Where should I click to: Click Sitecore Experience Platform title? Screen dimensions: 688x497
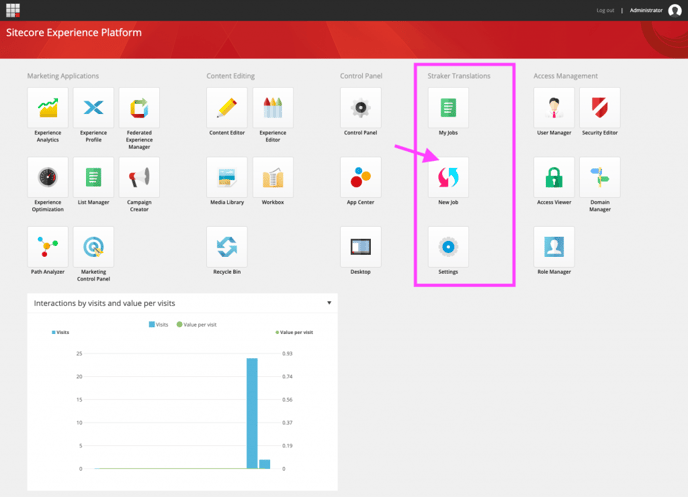tap(74, 32)
